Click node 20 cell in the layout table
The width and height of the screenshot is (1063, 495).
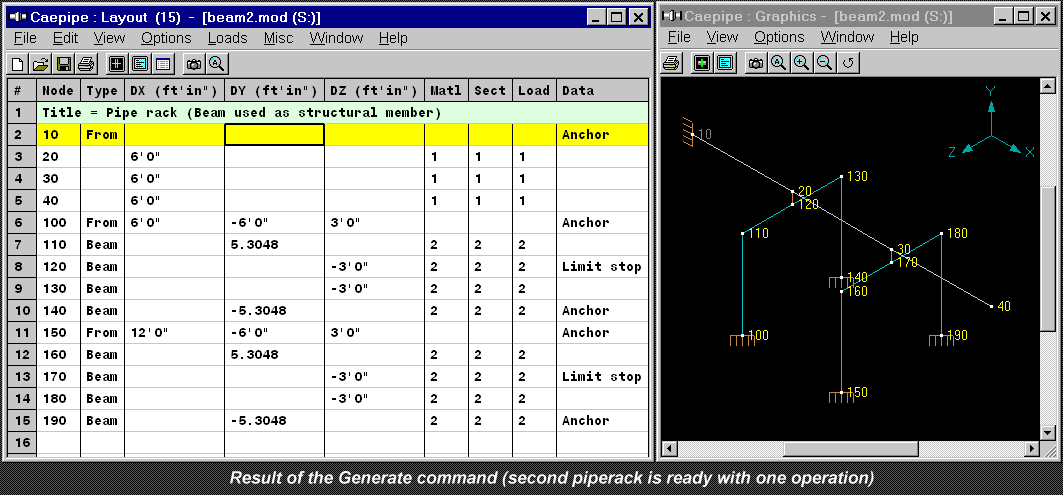(x=58, y=157)
